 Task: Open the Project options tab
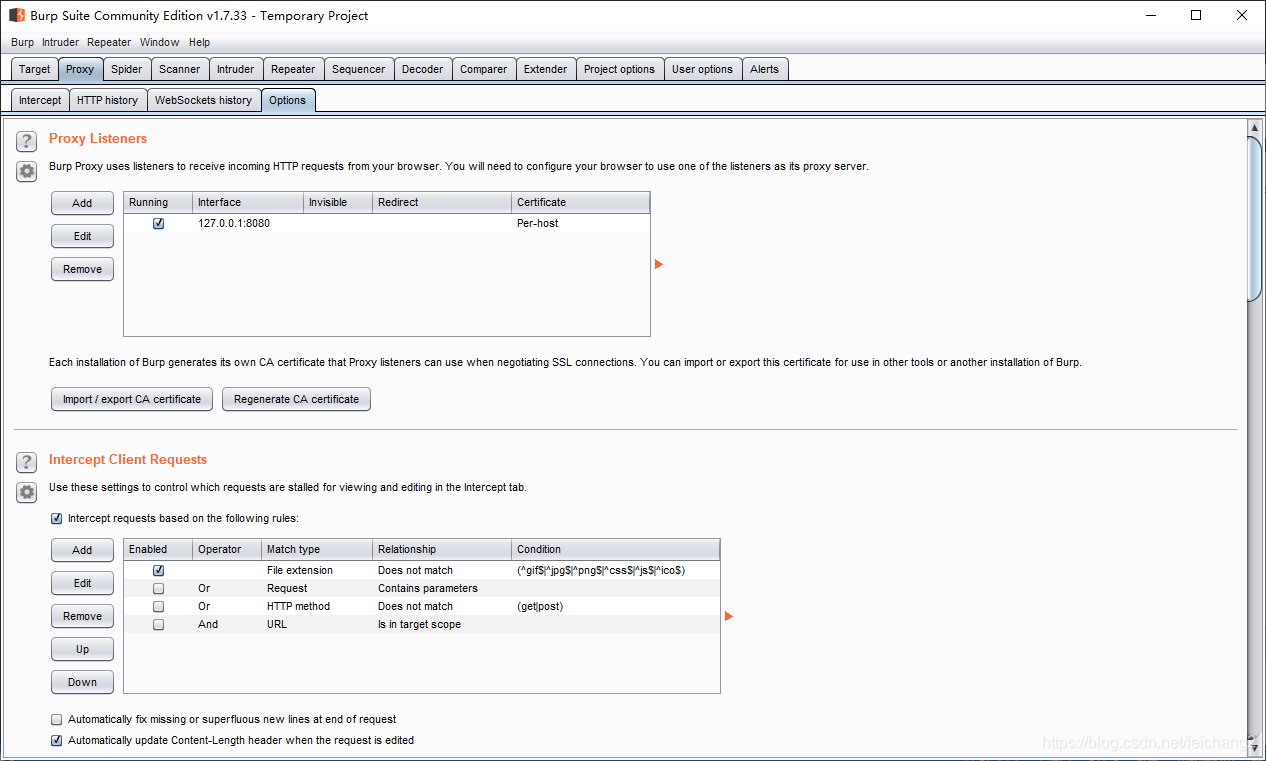[x=620, y=69]
